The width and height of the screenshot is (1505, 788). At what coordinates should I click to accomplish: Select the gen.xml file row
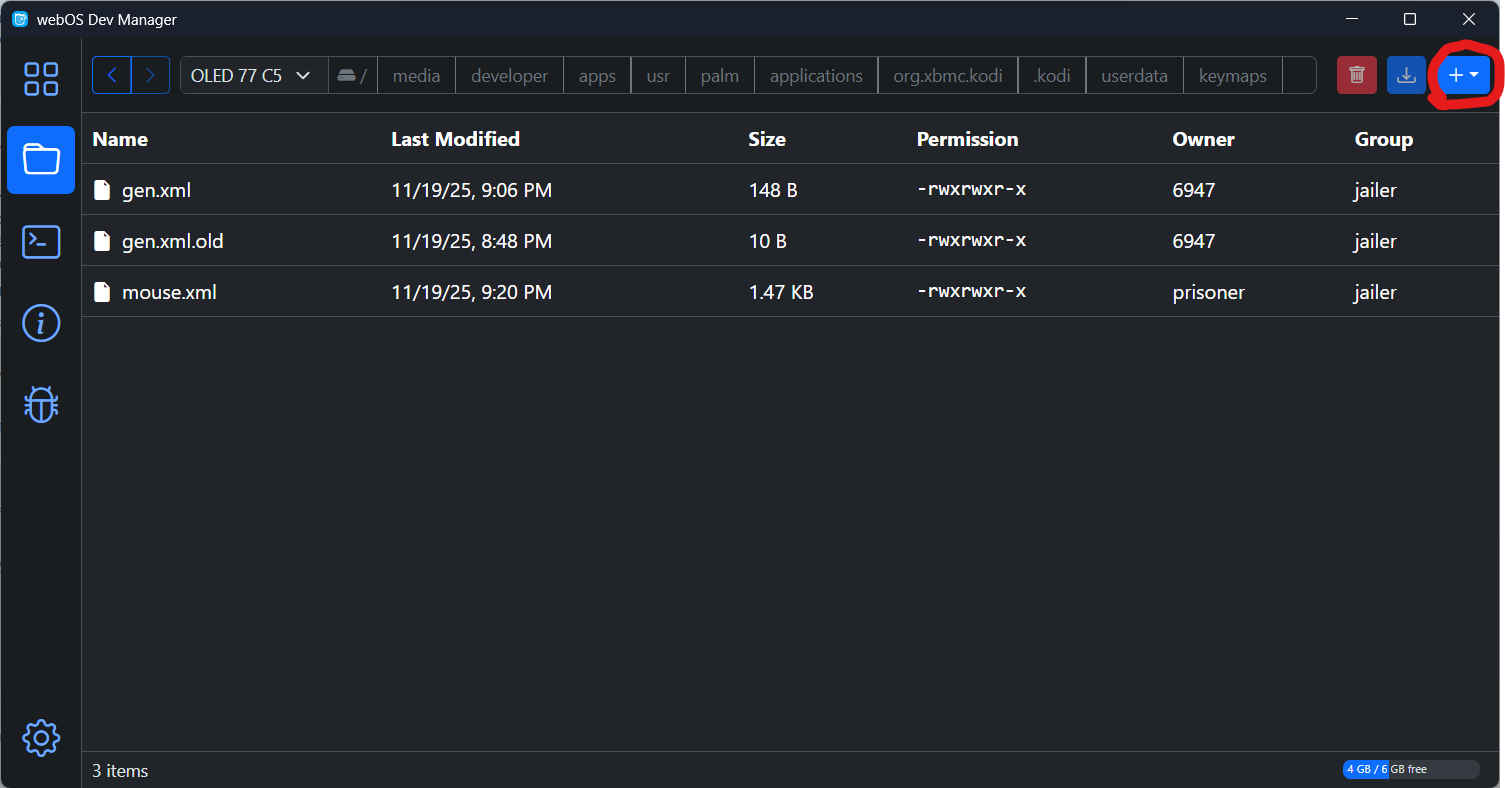point(156,190)
